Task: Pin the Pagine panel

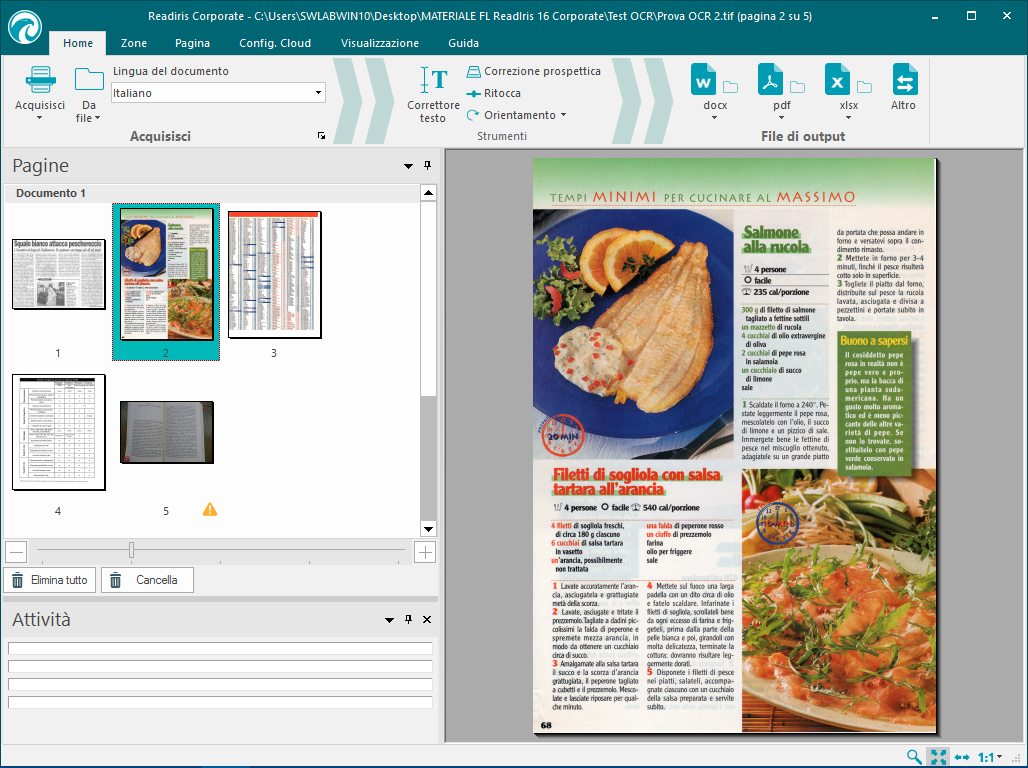Action: tap(427, 166)
